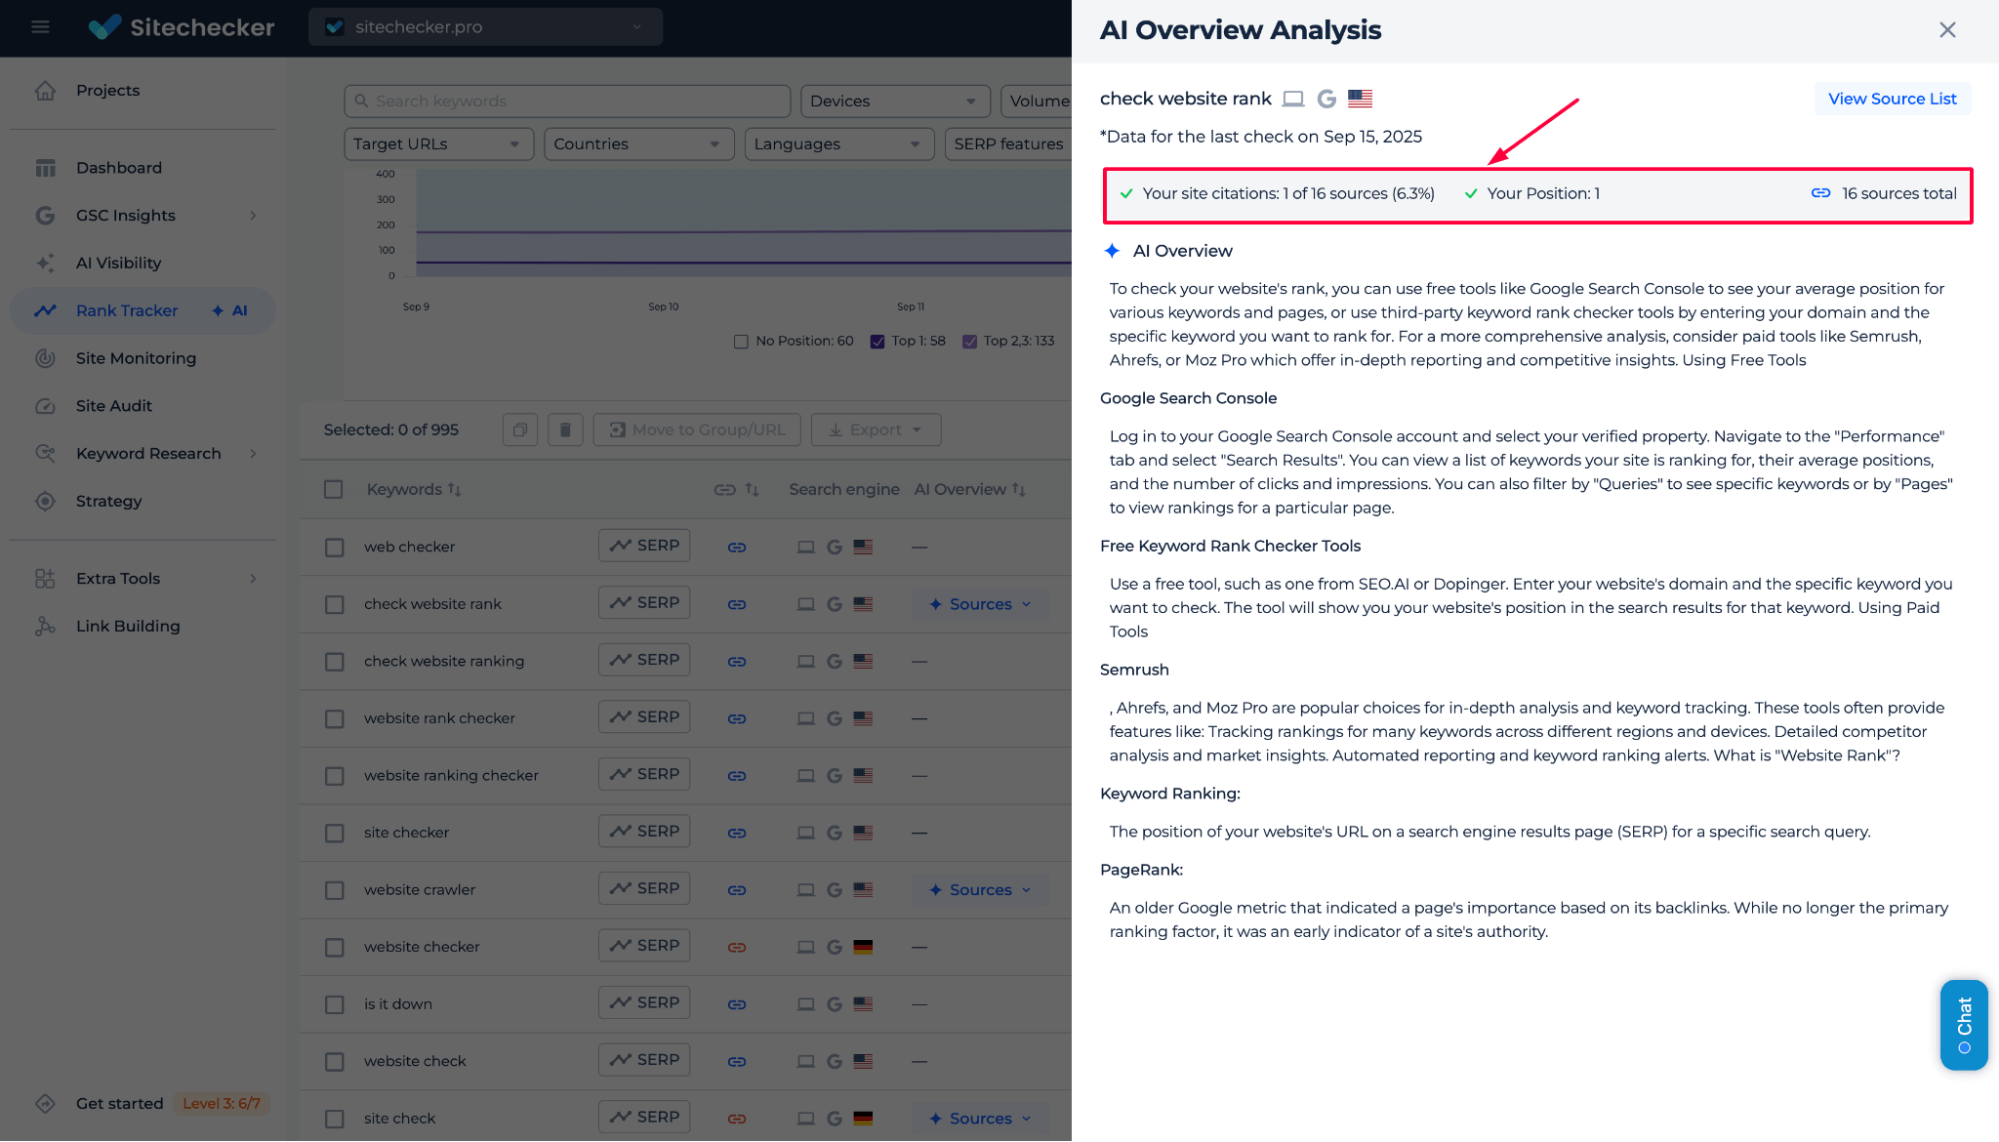Check the website rank checker checkbox

pyautogui.click(x=334, y=718)
